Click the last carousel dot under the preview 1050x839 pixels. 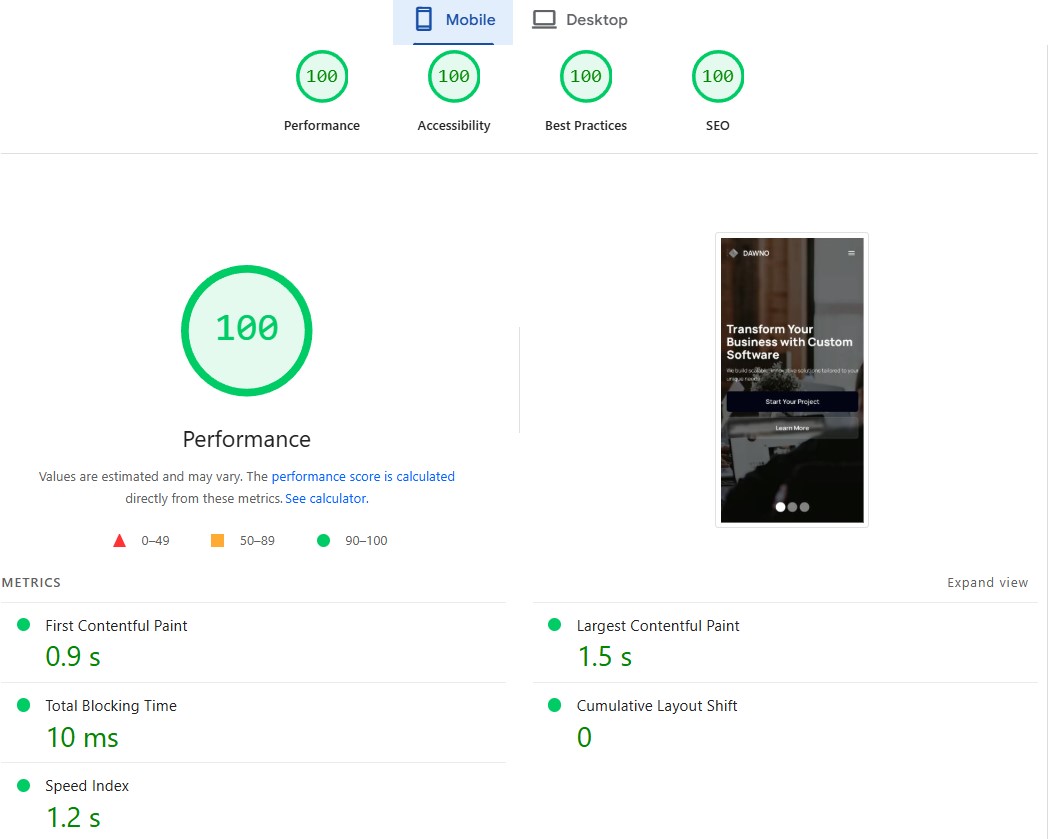pyautogui.click(x=804, y=507)
